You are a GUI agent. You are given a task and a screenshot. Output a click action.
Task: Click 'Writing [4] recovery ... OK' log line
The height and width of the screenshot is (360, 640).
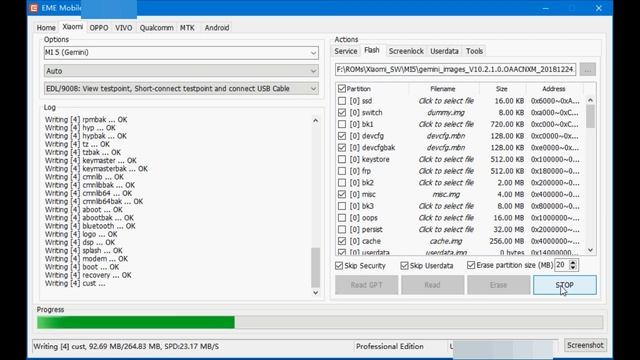pos(88,275)
